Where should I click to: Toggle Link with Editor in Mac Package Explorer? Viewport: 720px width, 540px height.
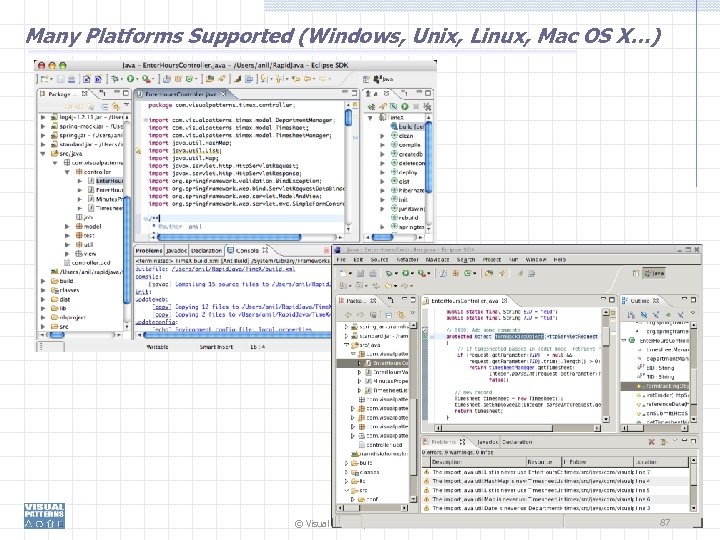click(x=116, y=107)
